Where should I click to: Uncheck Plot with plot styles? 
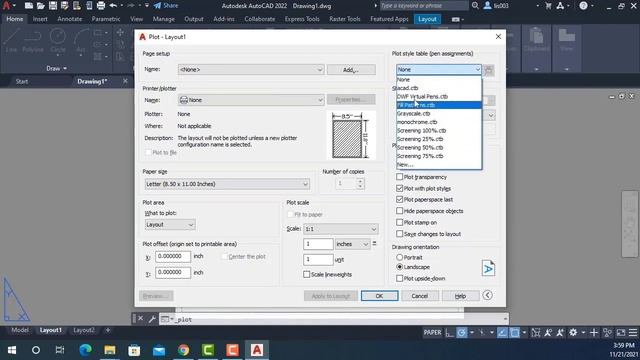click(x=400, y=188)
